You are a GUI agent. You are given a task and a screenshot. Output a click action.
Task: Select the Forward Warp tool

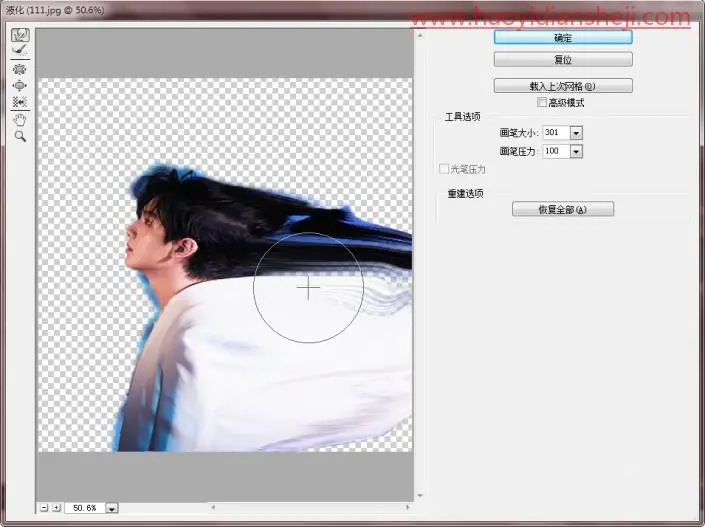click(20, 35)
